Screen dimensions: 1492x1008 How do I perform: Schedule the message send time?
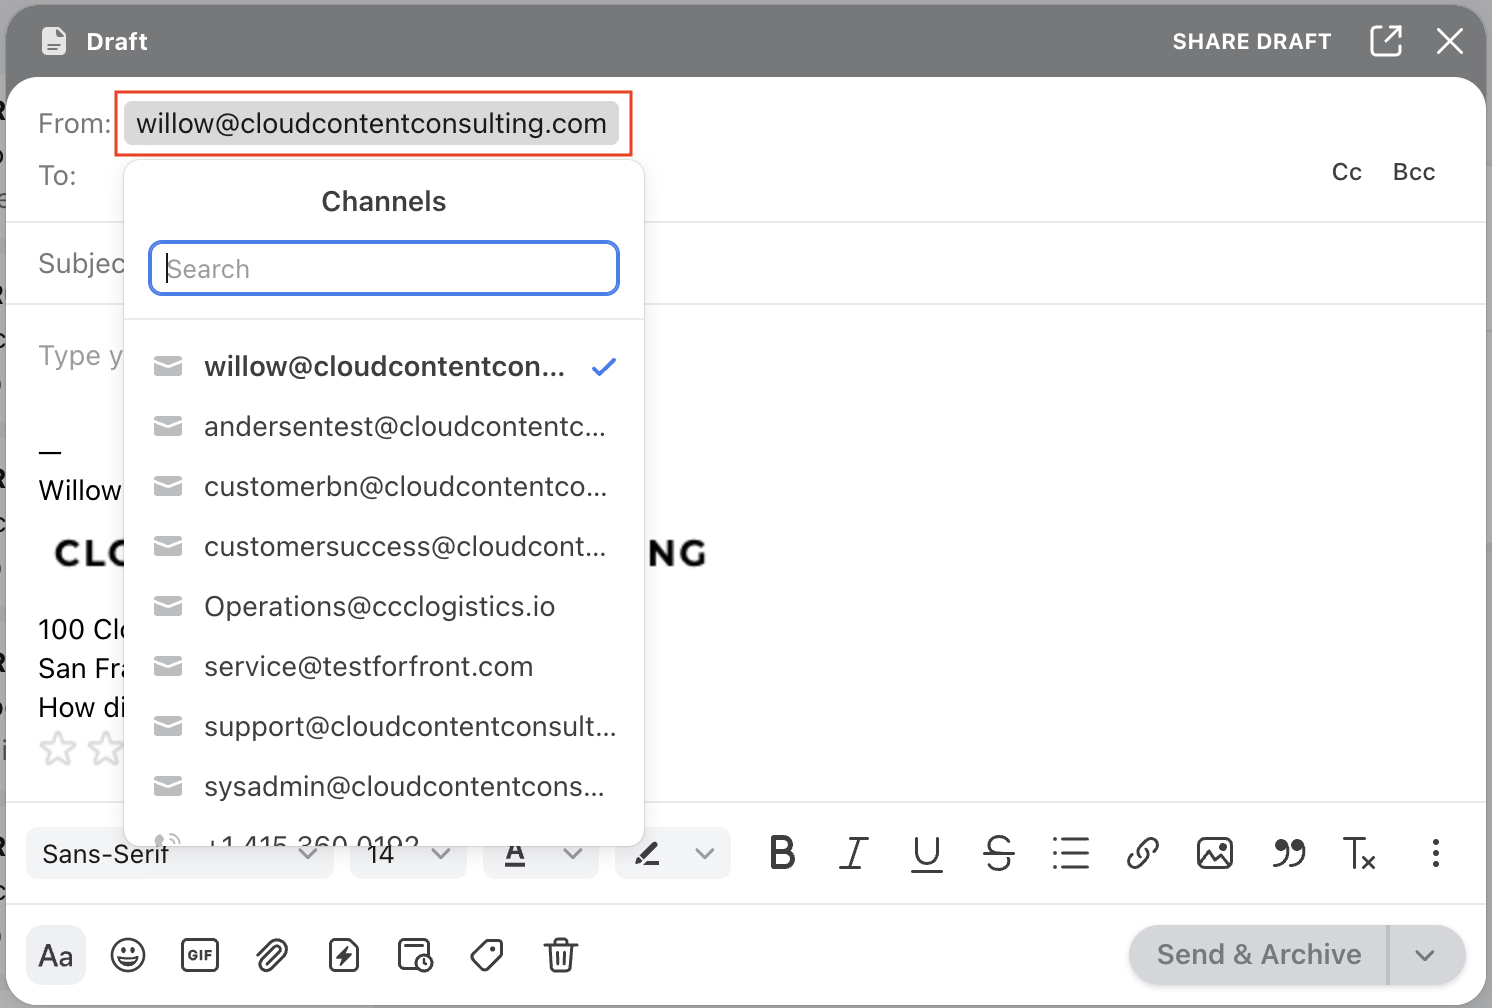(416, 955)
